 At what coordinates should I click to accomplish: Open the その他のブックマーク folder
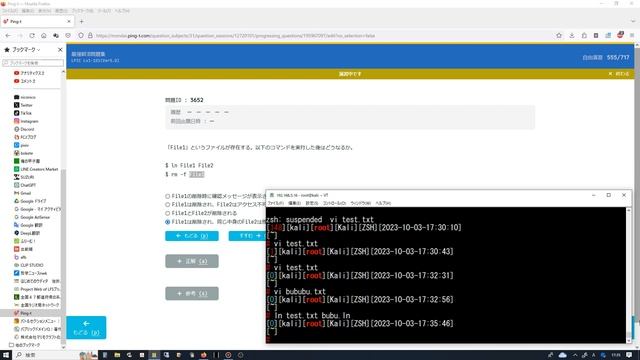tap(25, 345)
